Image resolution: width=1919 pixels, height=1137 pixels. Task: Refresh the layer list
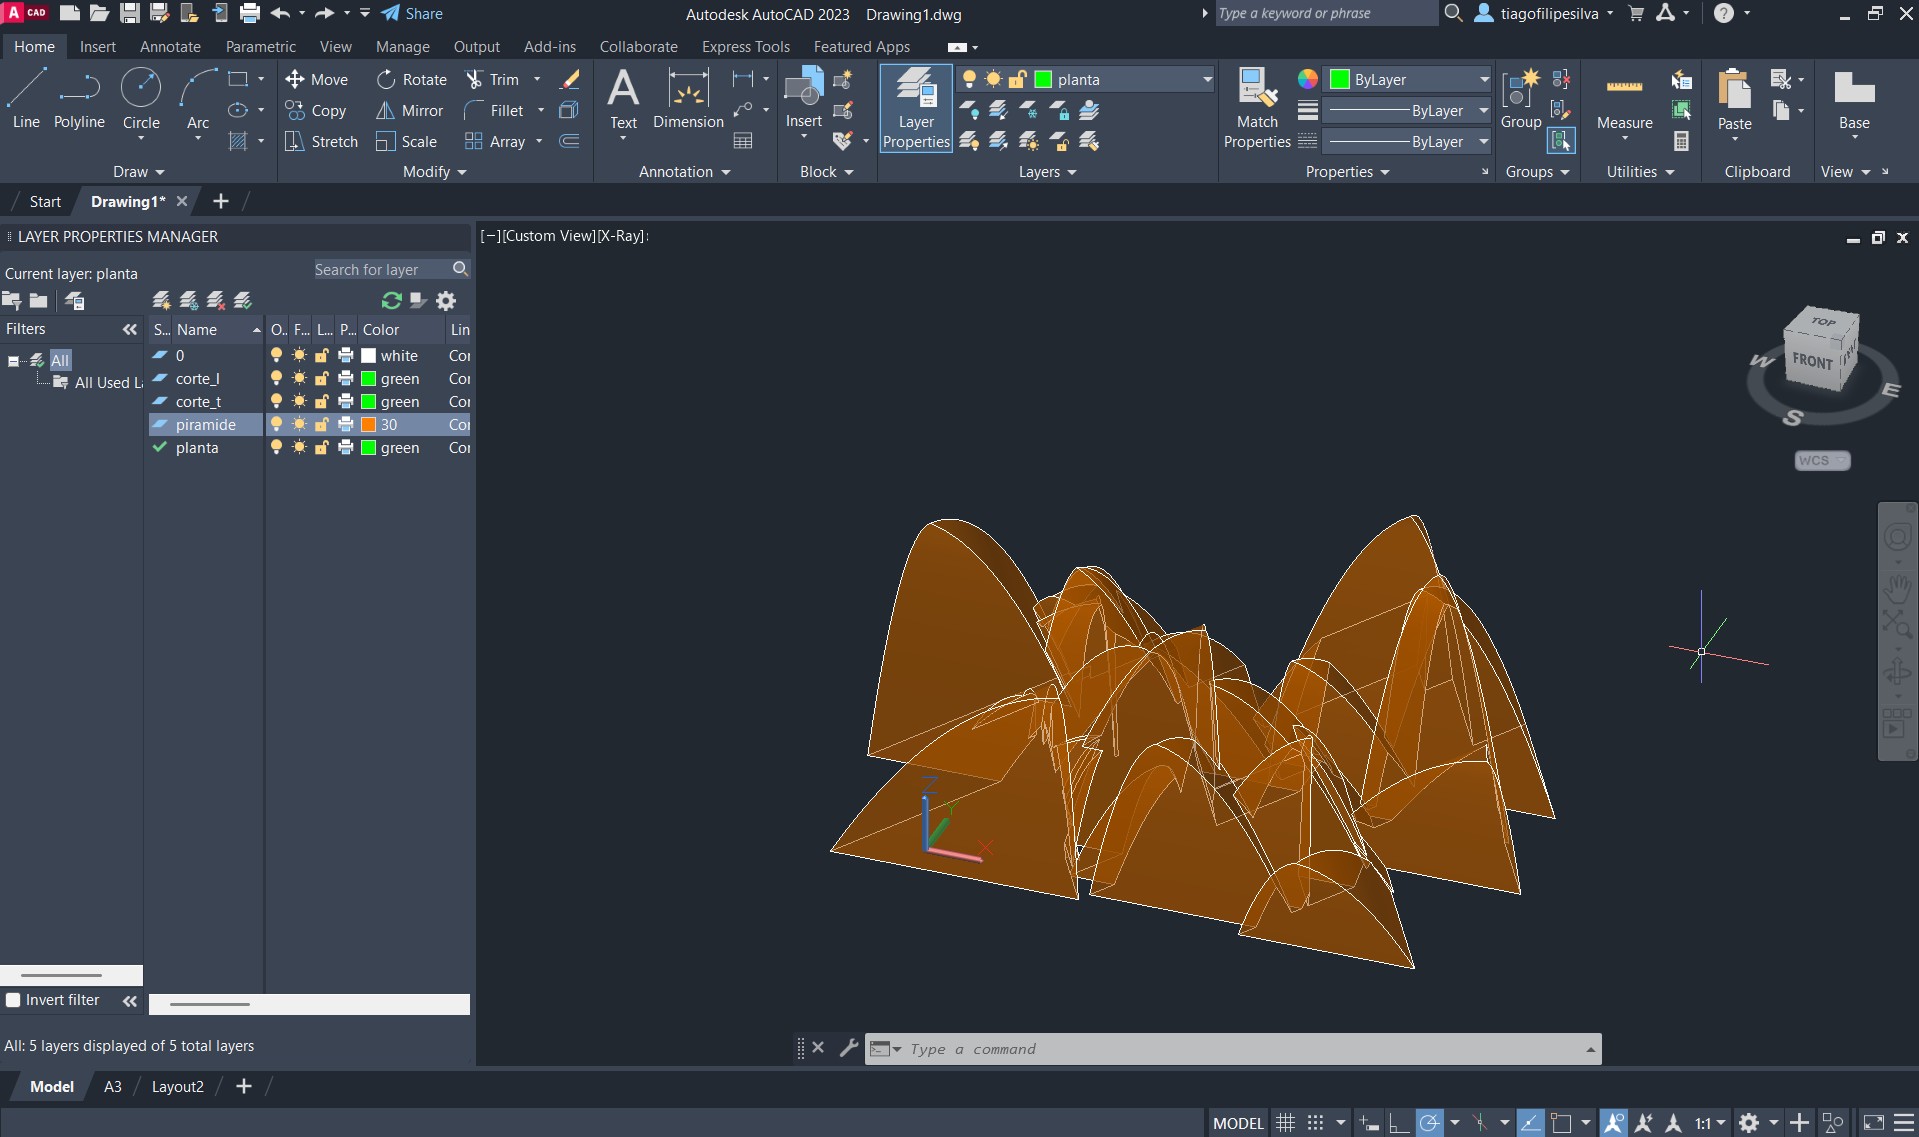pos(391,301)
